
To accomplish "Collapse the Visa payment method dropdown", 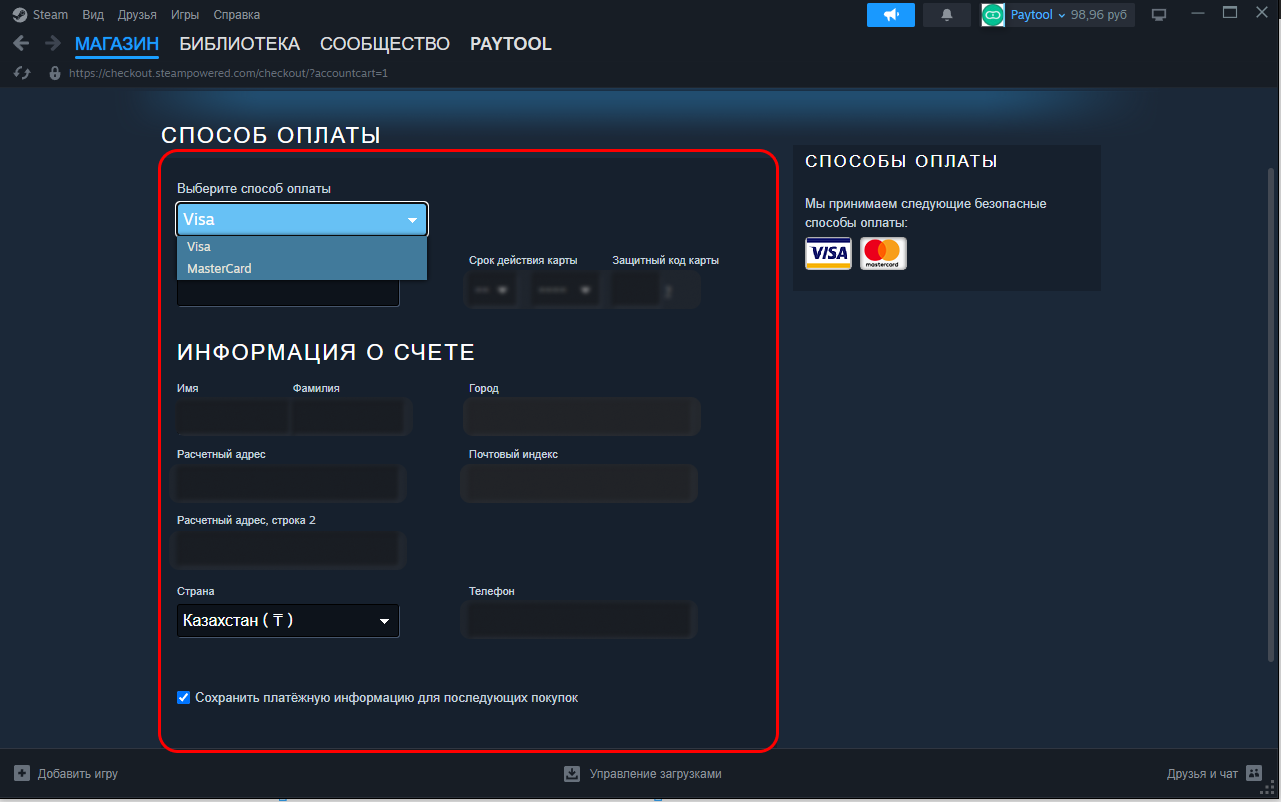I will [302, 220].
